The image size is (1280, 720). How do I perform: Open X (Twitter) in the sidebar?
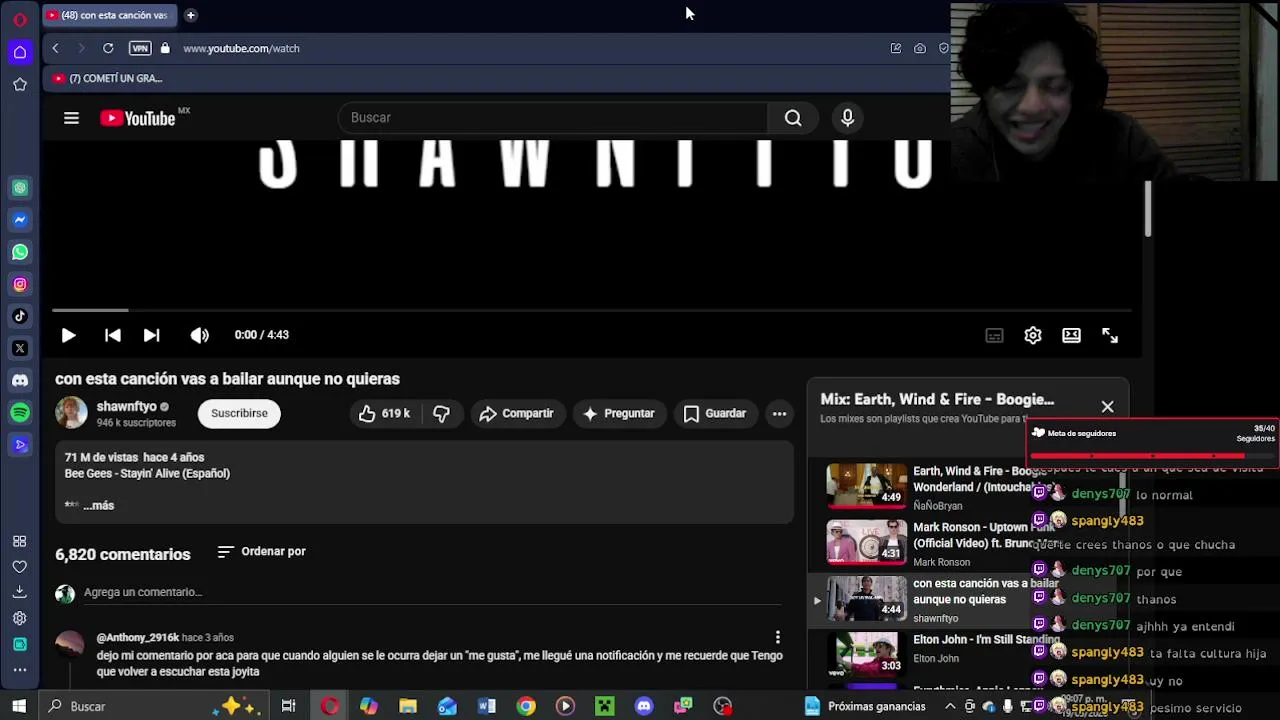point(20,348)
